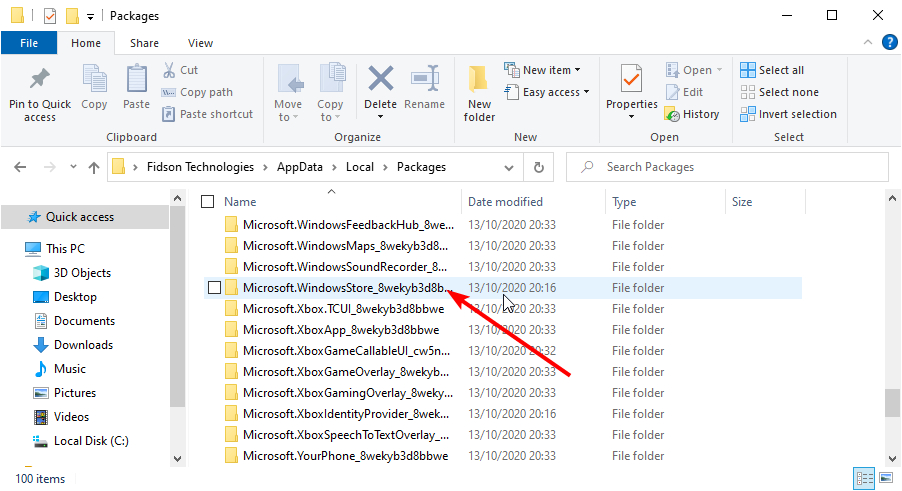Expand Delete options arrow

380,117
